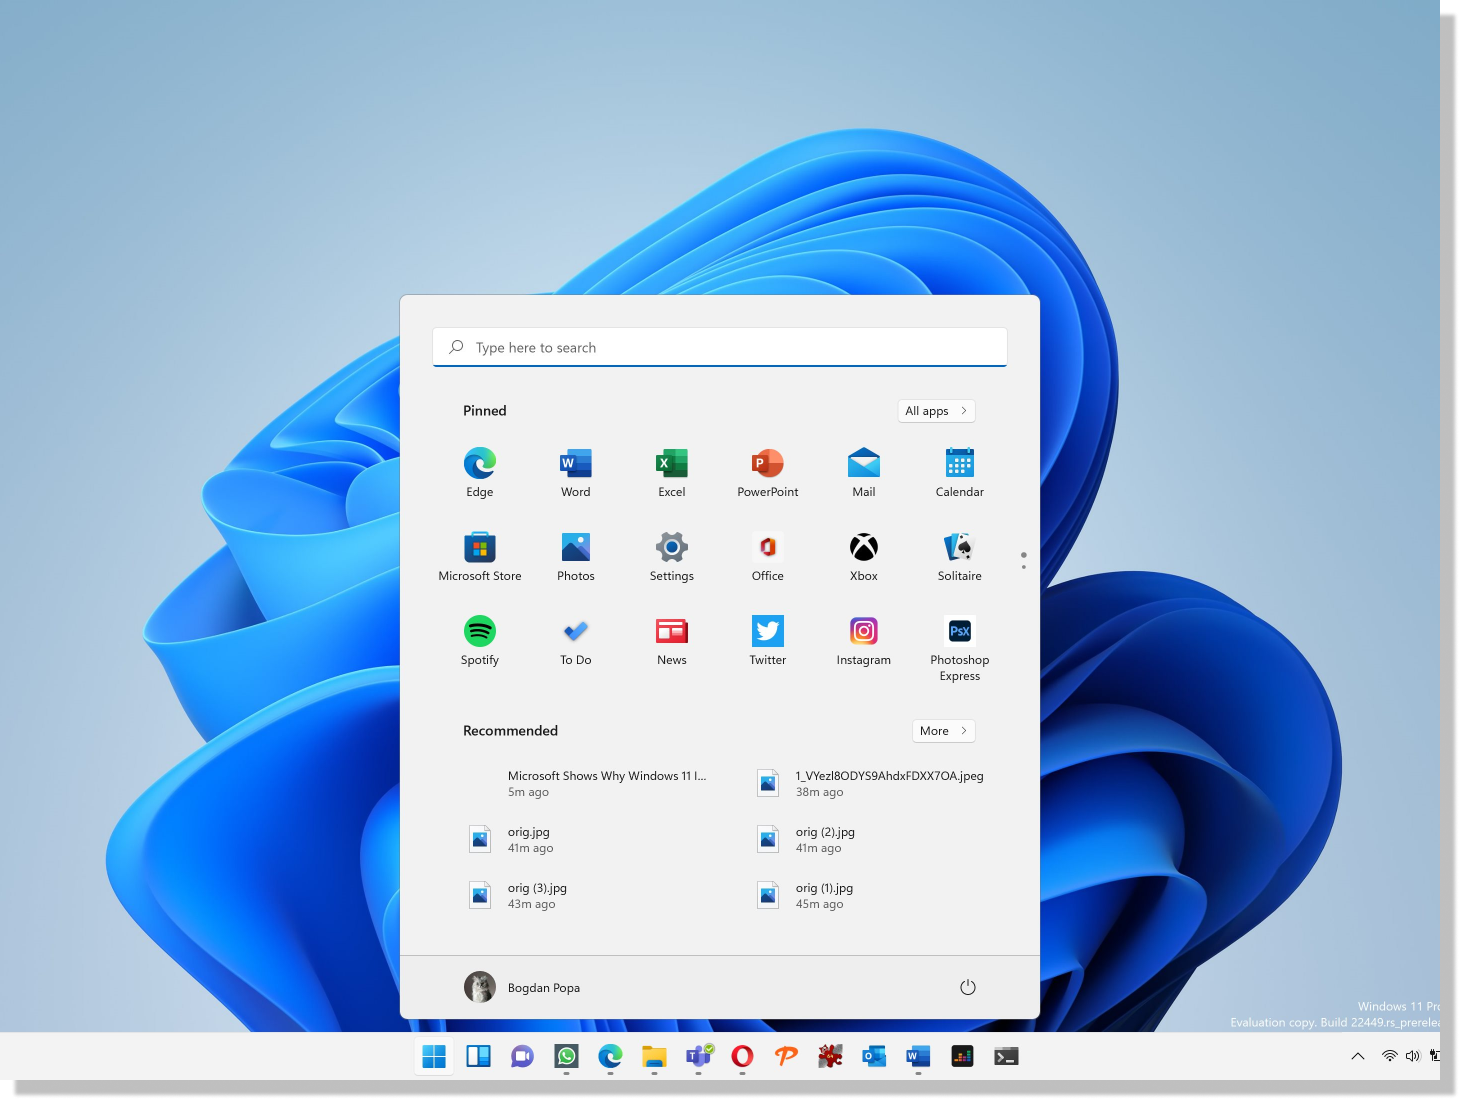The height and width of the screenshot is (1099, 1459).
Task: Open the News app
Action: click(x=672, y=640)
